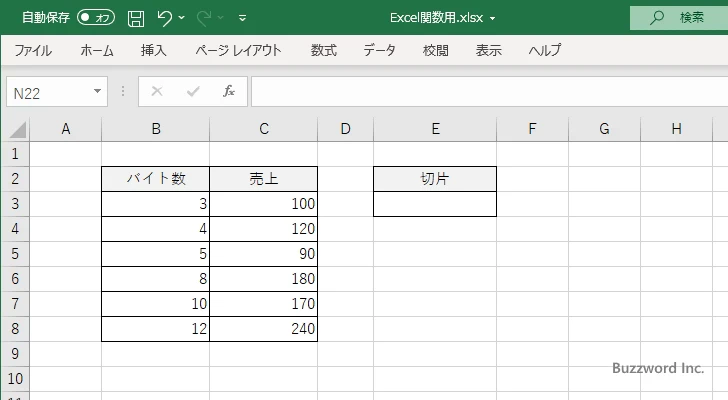This screenshot has height=400, width=728.
Task: Click the formula bar input area
Action: (489, 92)
